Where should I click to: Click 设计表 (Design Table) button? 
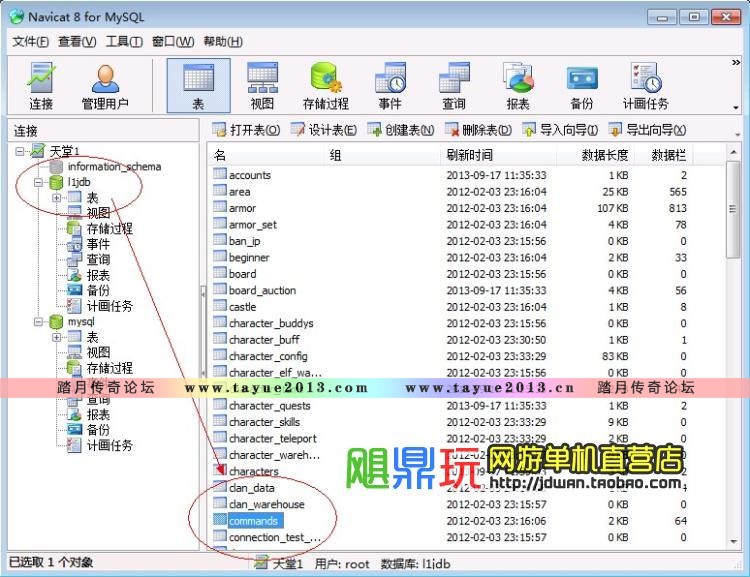pyautogui.click(x=324, y=130)
